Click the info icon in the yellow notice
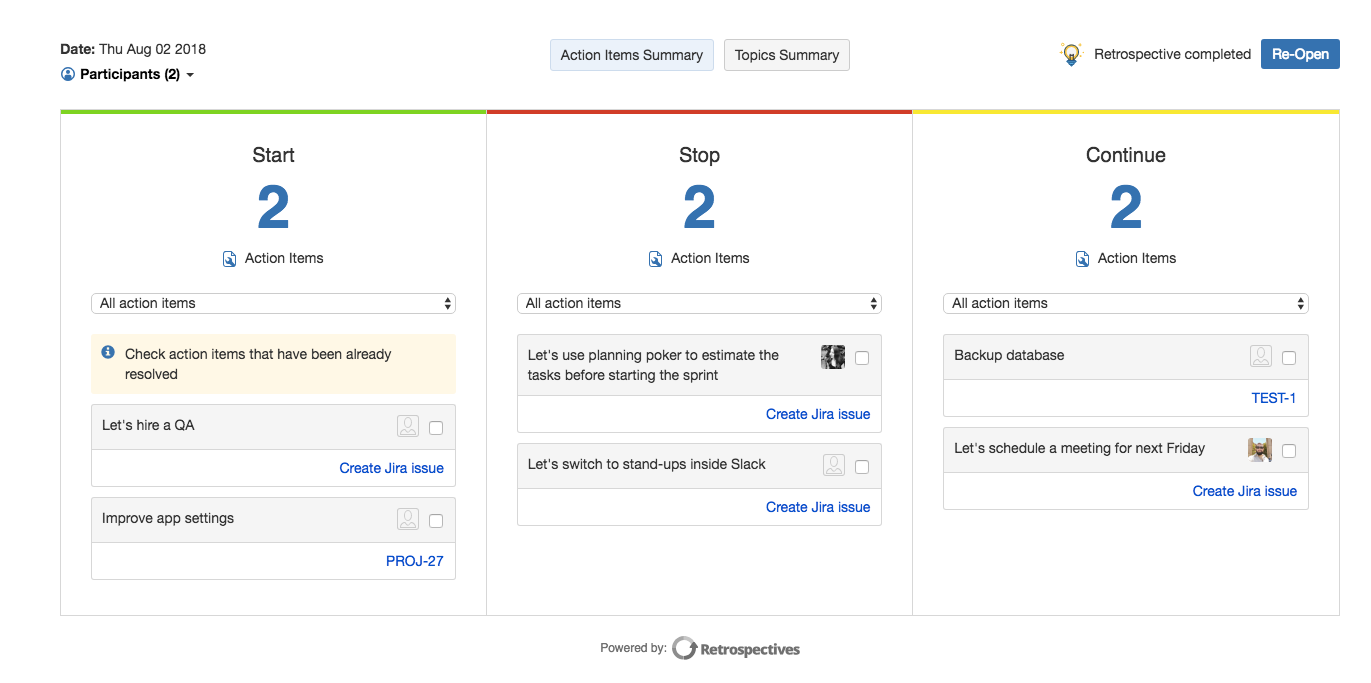 coord(108,353)
